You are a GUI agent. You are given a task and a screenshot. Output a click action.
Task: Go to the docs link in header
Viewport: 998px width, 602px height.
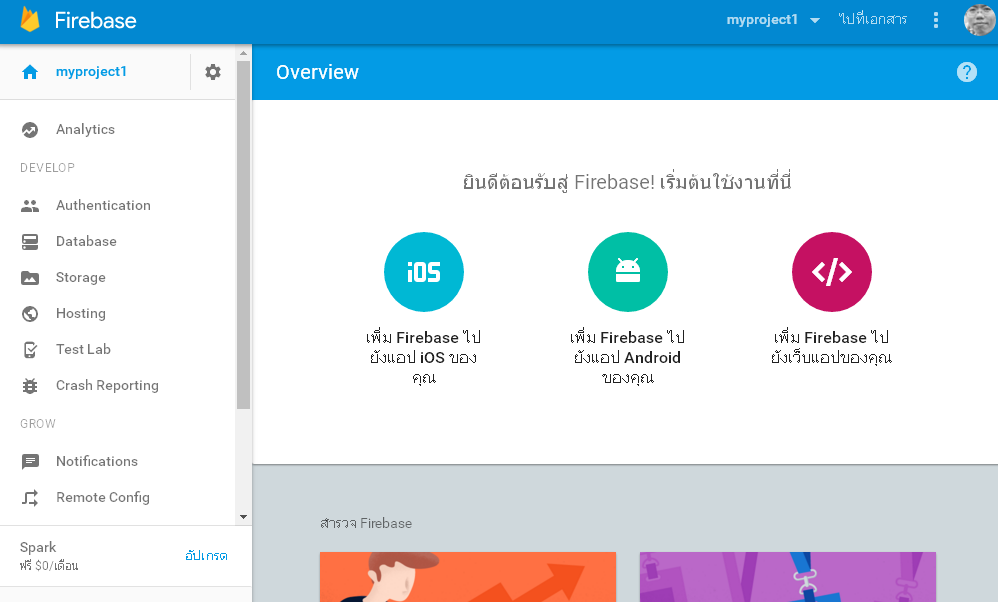coord(873,20)
